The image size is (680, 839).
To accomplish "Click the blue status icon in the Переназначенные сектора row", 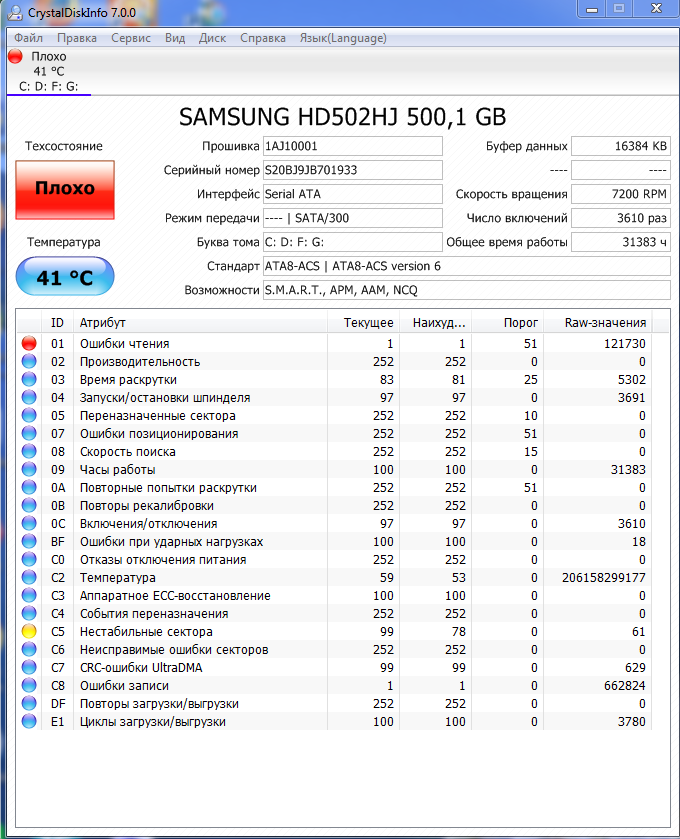I will 29,416.
